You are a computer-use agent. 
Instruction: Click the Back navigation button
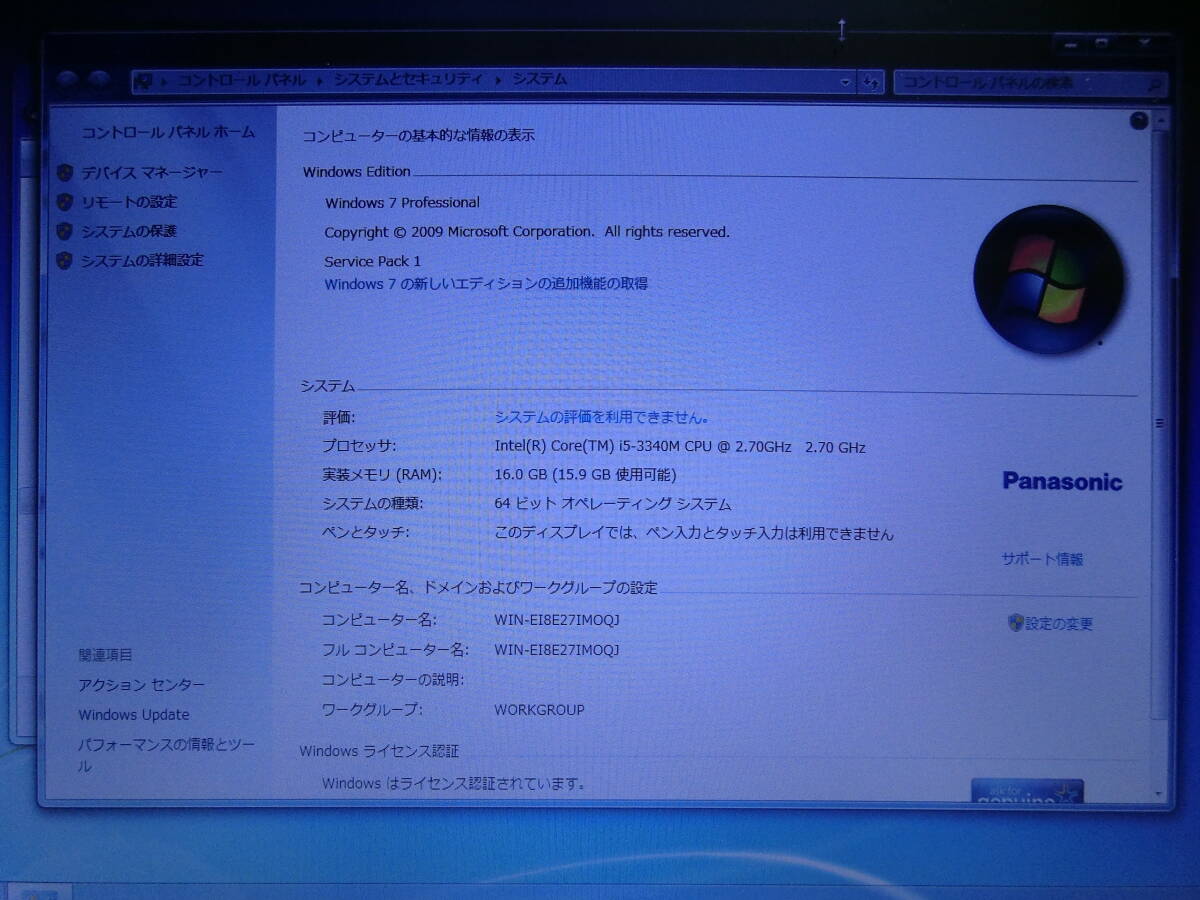69,80
